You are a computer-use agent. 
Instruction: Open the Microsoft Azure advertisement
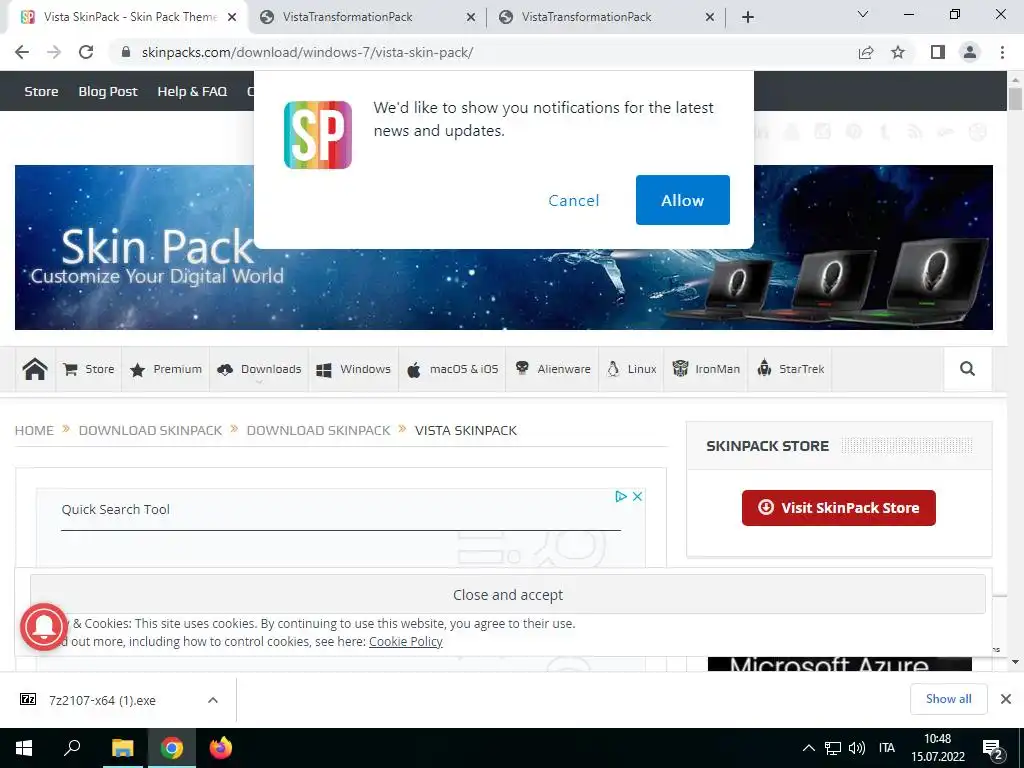click(840, 664)
